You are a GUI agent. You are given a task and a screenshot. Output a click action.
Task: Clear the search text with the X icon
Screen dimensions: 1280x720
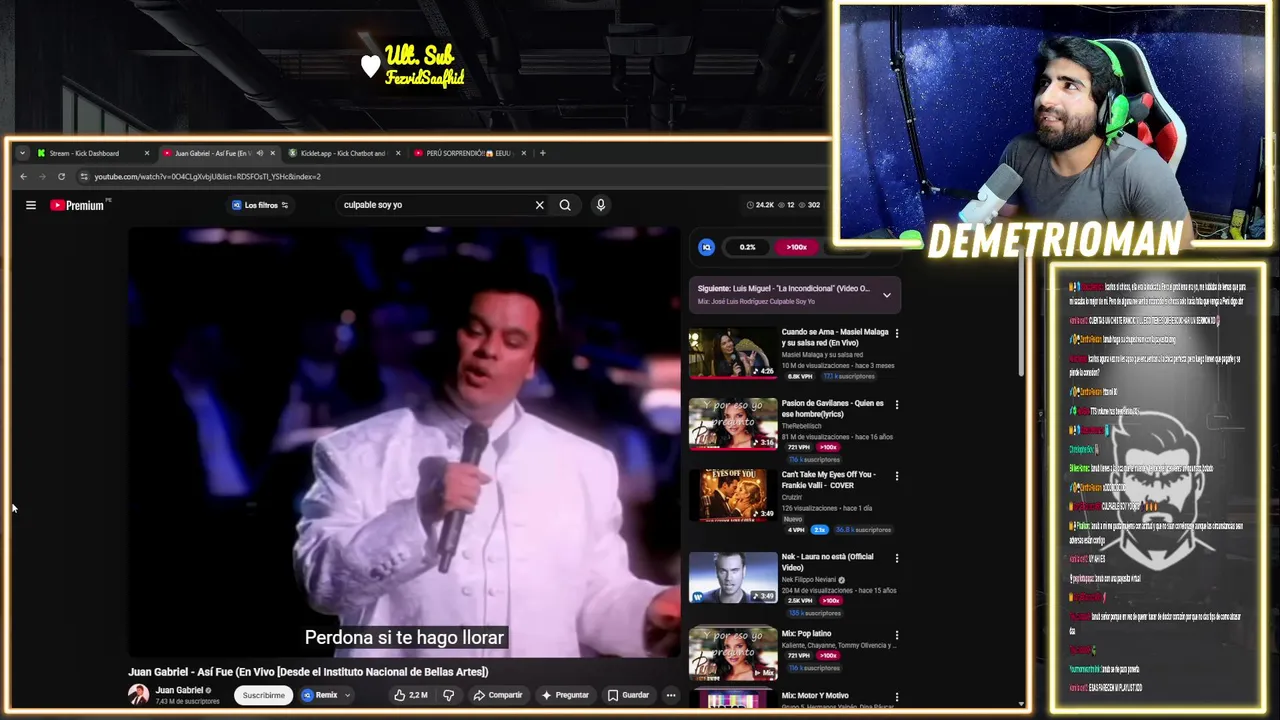[x=539, y=205]
